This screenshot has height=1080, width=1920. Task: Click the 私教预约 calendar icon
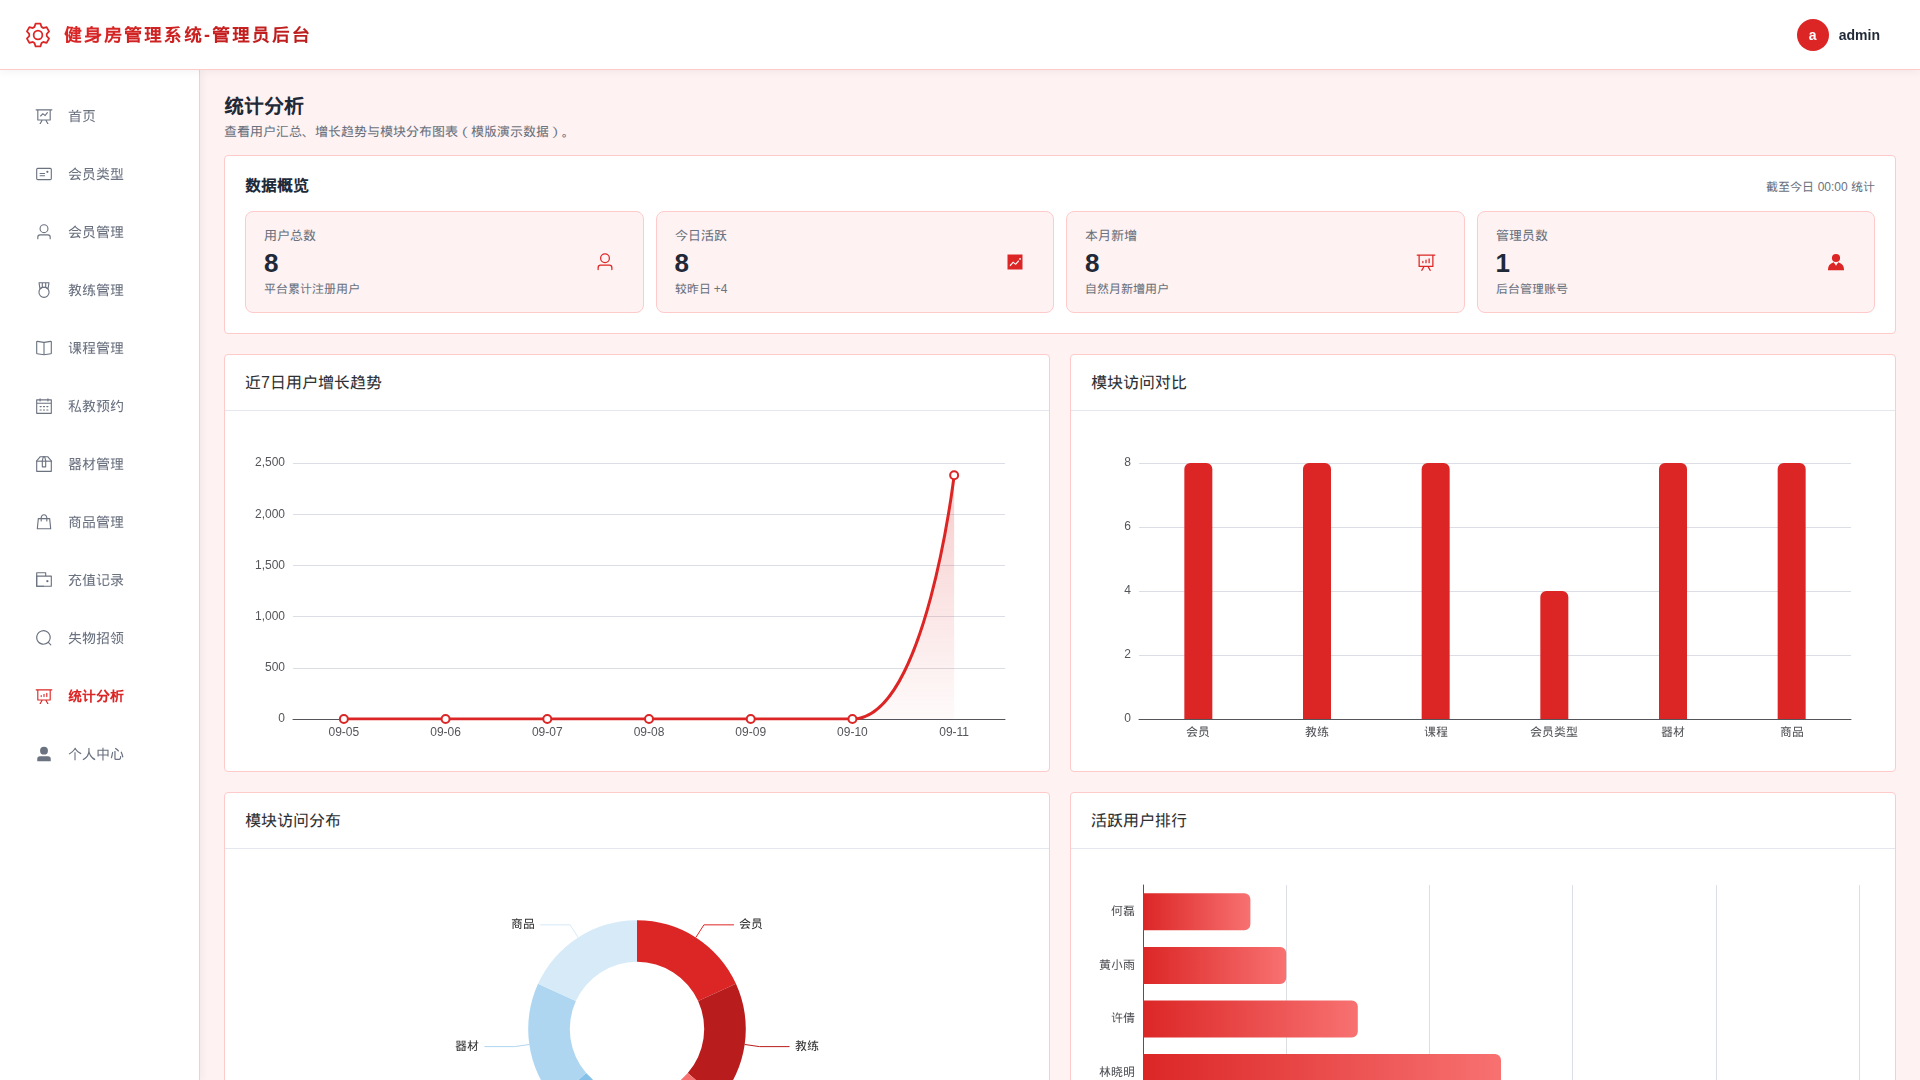(44, 406)
